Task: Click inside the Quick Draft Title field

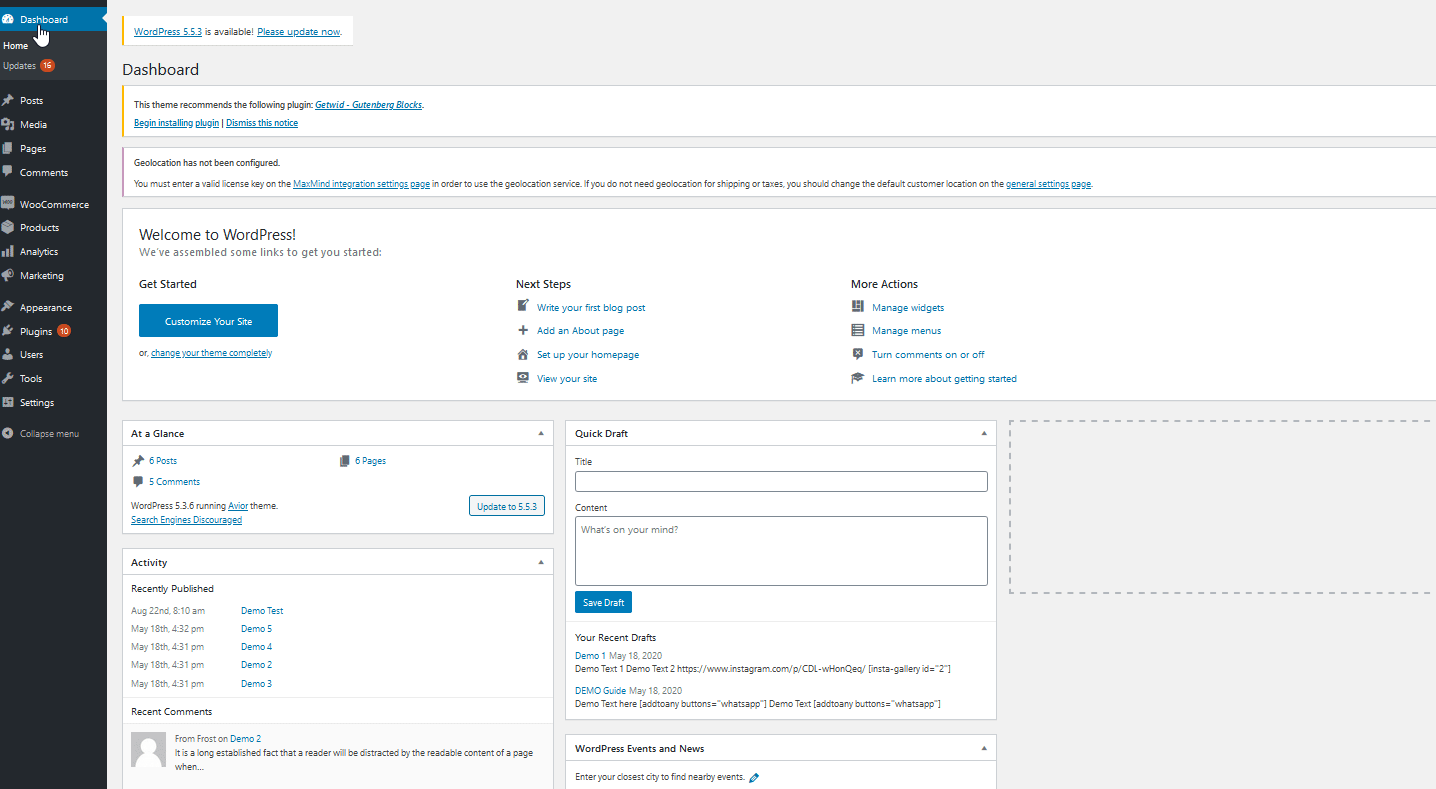Action: (781, 481)
